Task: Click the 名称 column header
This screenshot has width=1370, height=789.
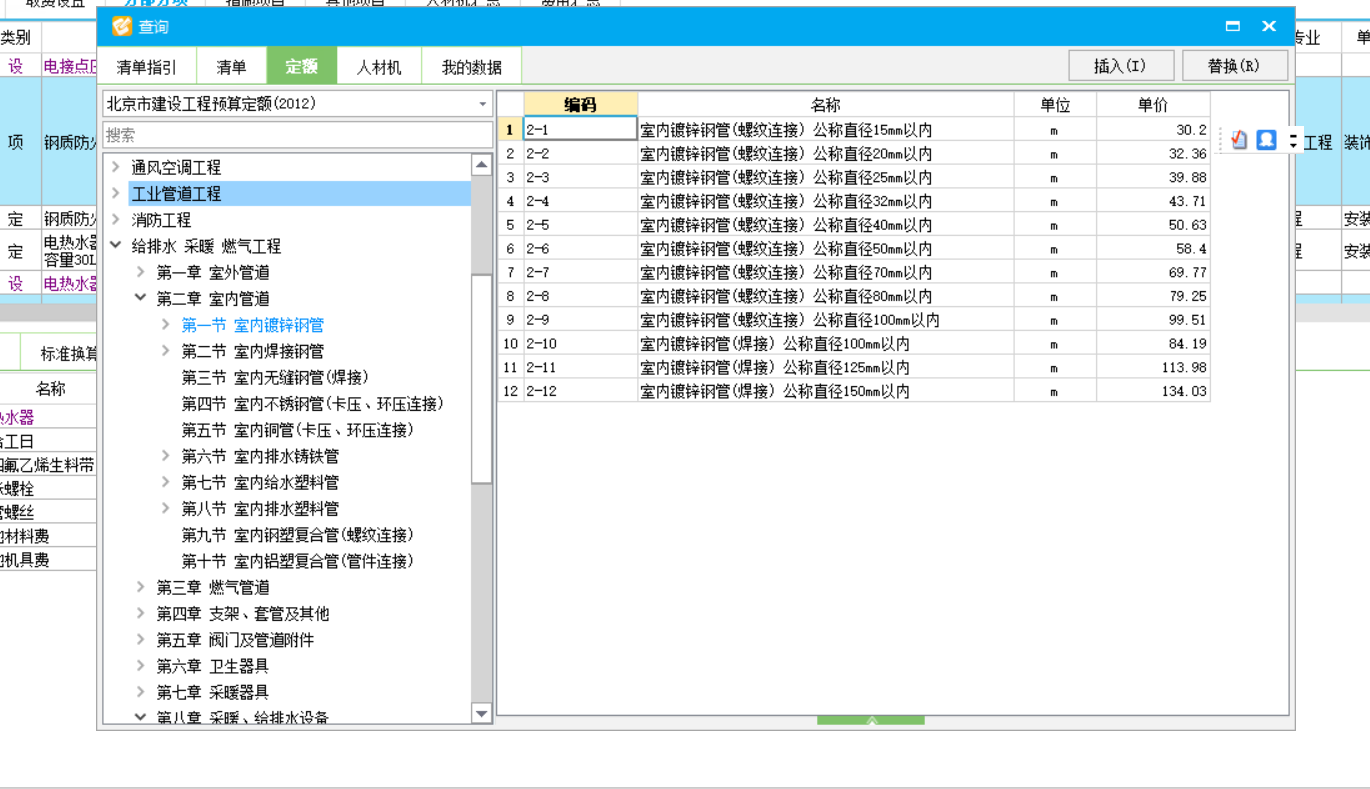Action: click(826, 105)
